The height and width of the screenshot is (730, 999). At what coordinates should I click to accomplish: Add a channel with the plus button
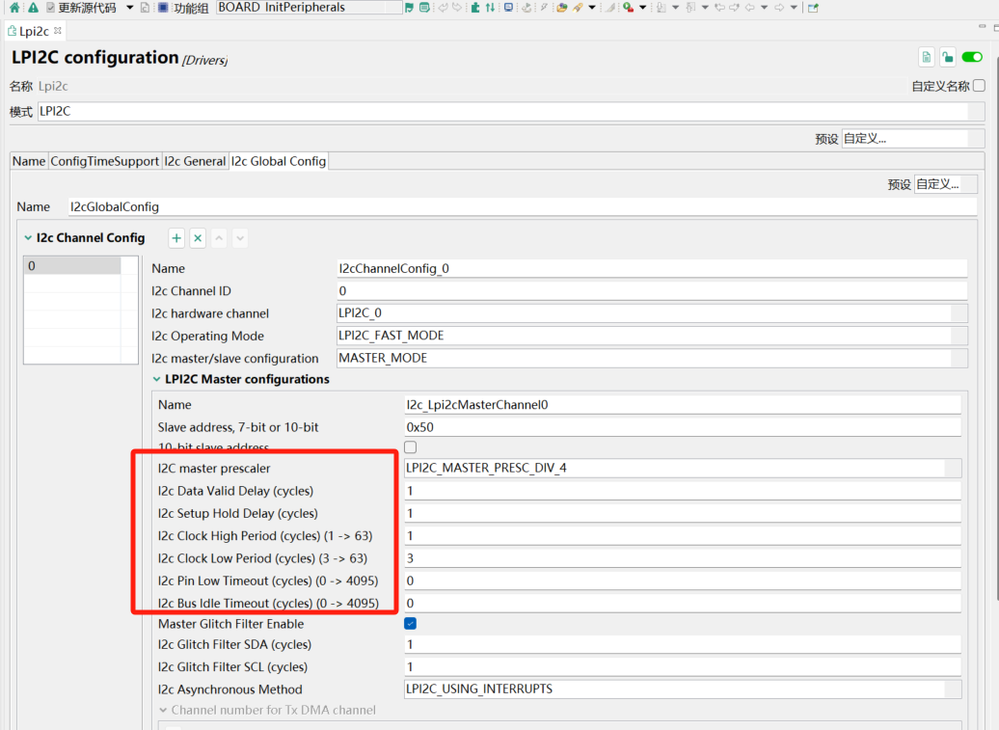pyautogui.click(x=176, y=238)
